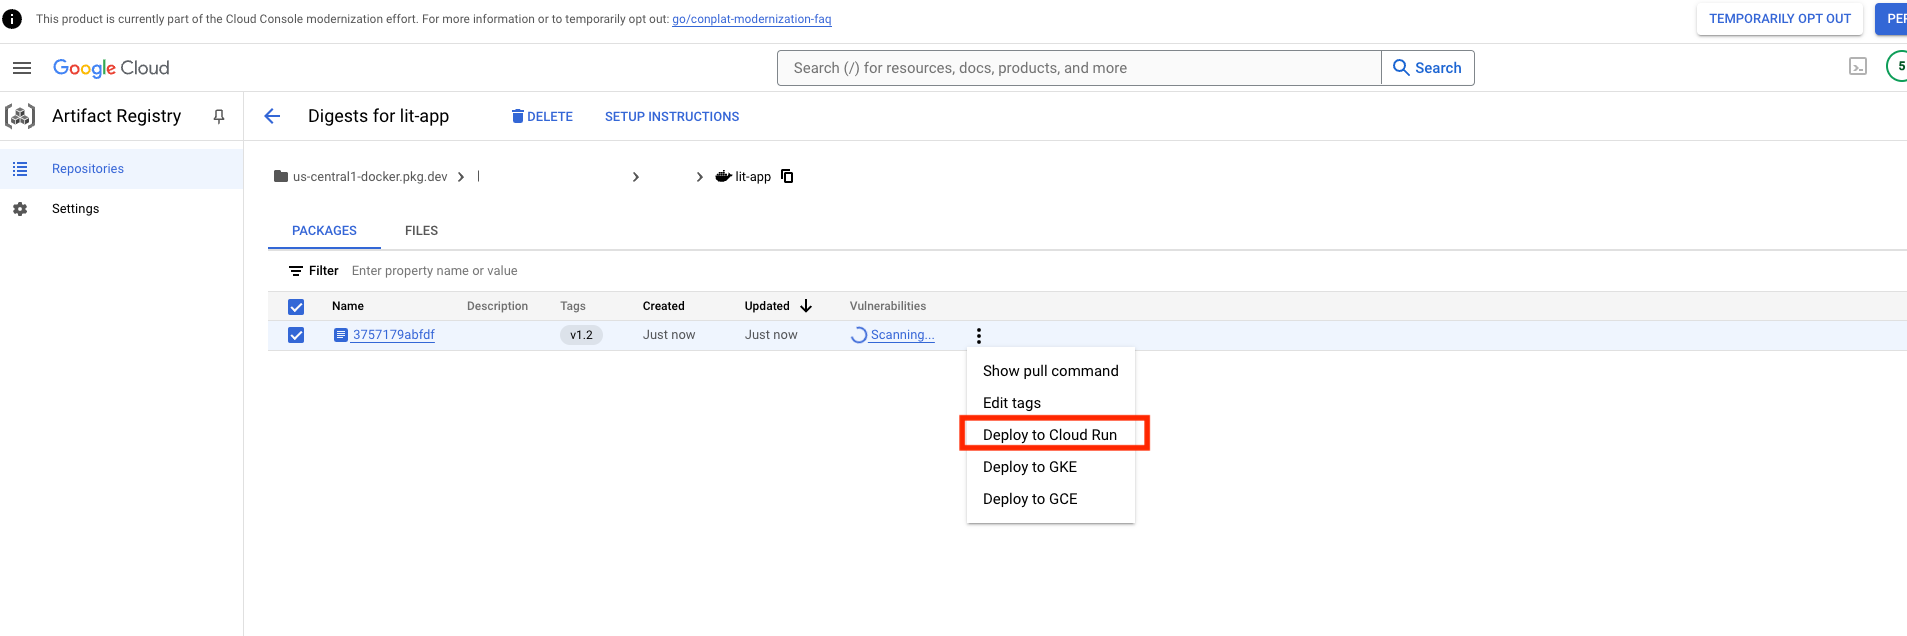1907x636 pixels.
Task: Click the resource search input field
Action: click(1078, 68)
